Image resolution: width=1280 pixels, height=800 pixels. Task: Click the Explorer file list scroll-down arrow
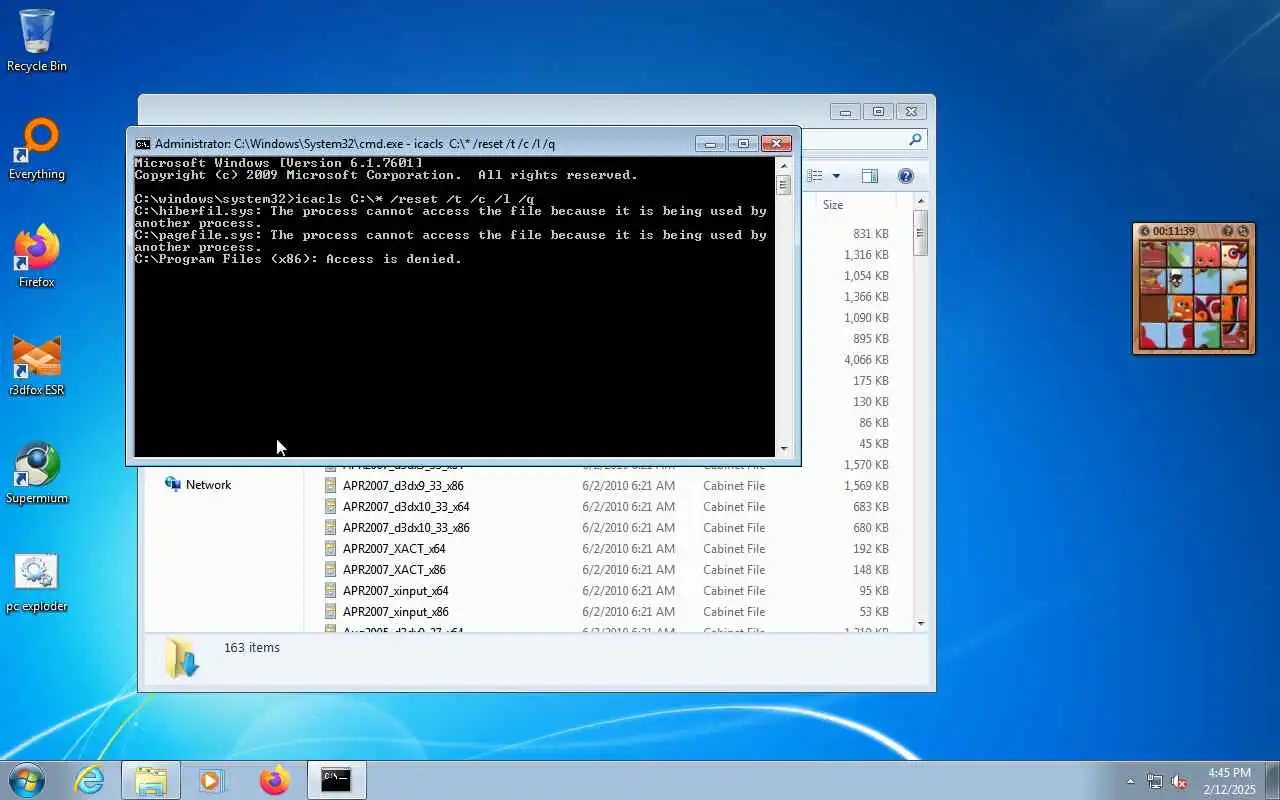tap(920, 623)
